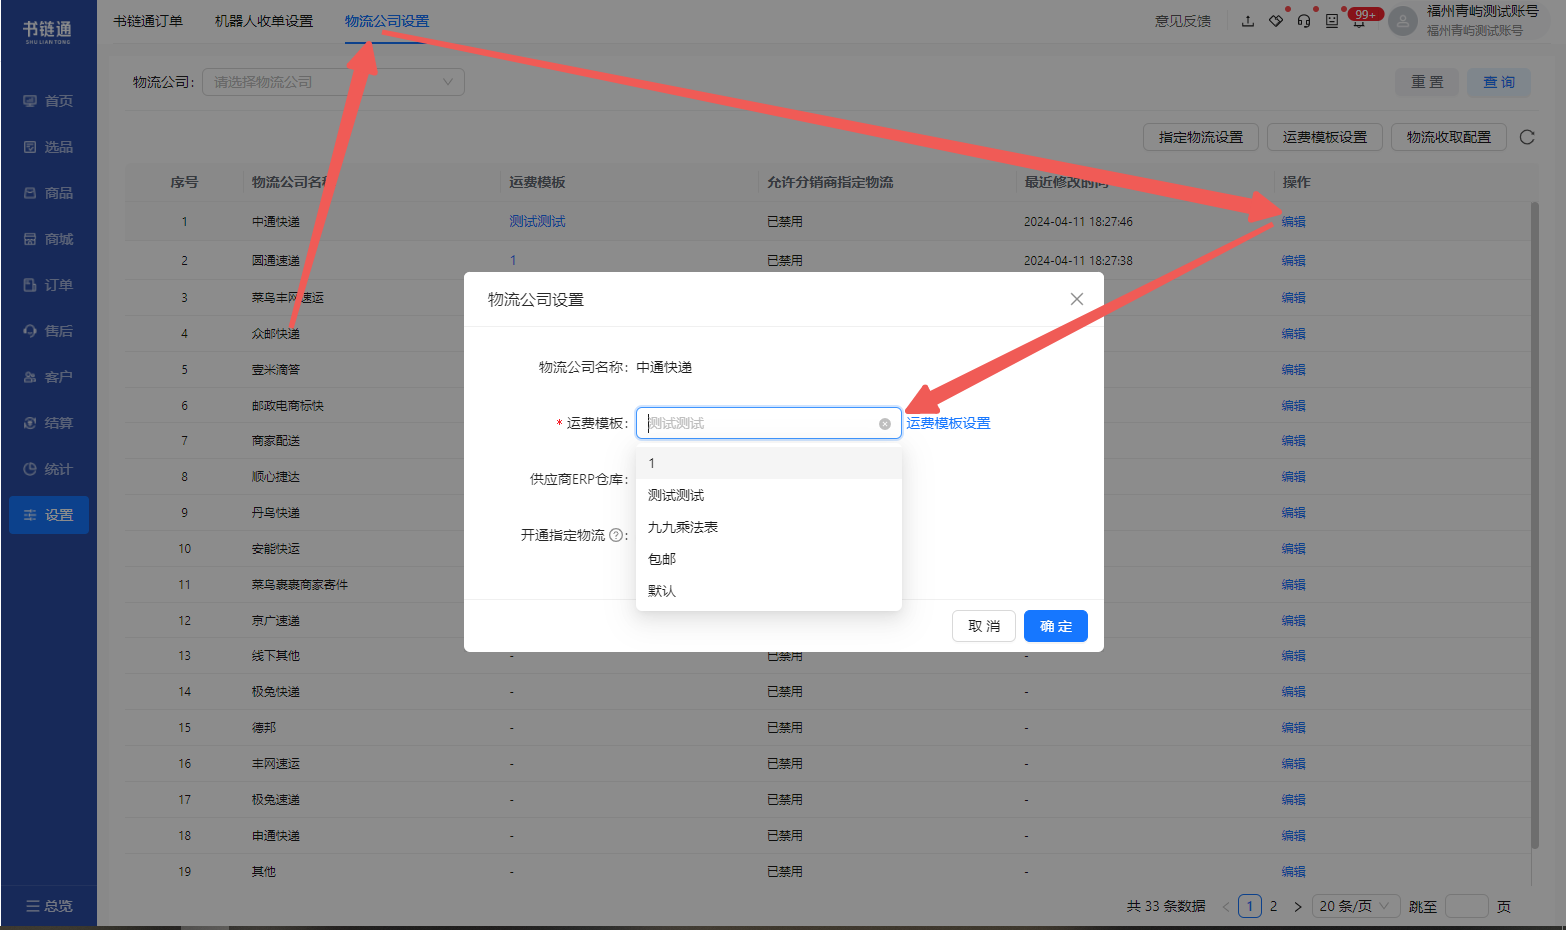Viewport: 1566px width, 930px height.
Task: Click 编辑 for the 极兔快递 row
Action: coord(1293,692)
